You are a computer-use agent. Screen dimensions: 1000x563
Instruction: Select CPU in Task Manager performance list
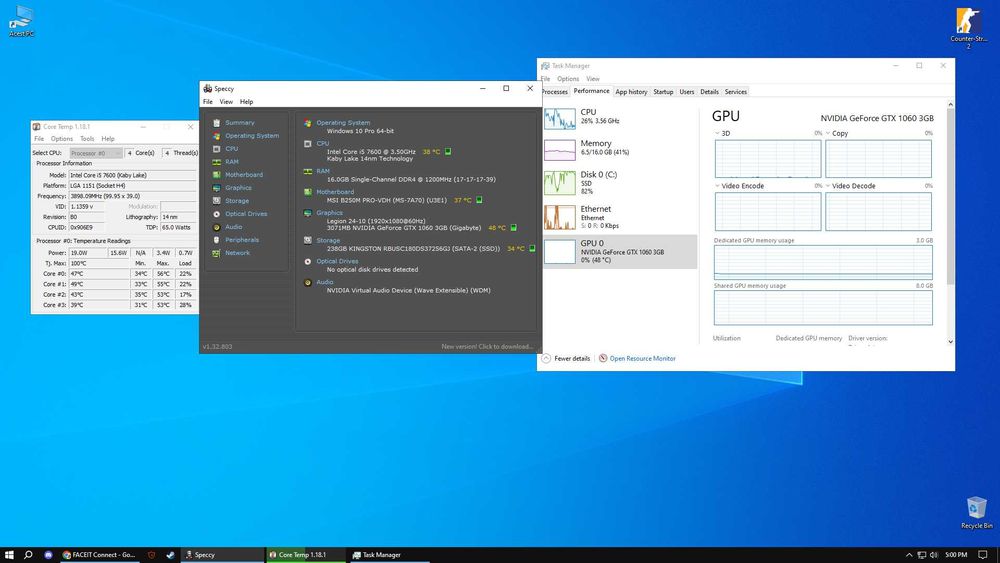619,118
